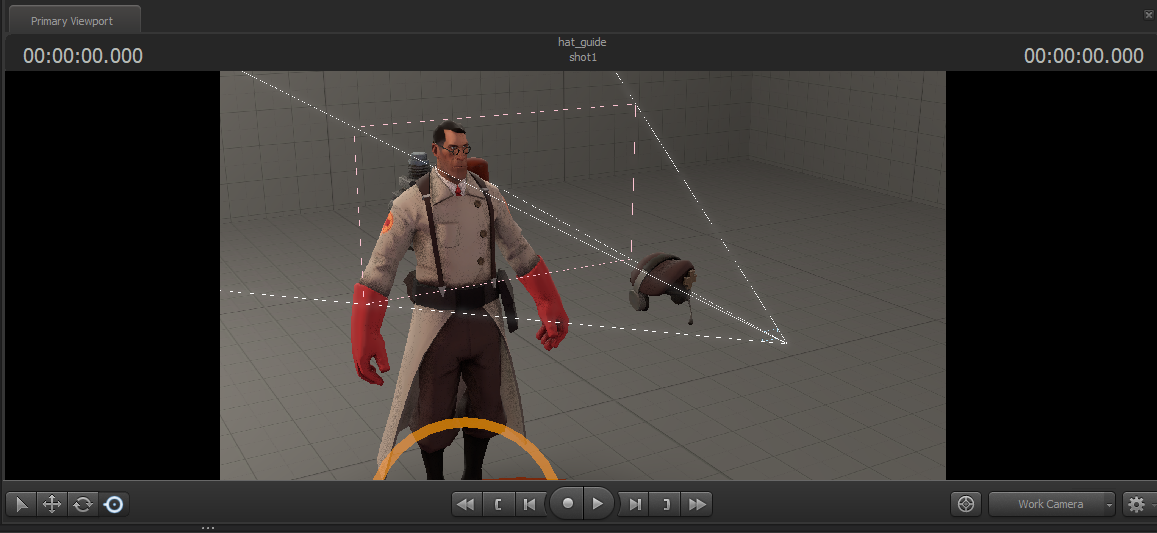Viewport: 1157px width, 533px height.
Task: Click the hat_guide session name
Action: 582,42
